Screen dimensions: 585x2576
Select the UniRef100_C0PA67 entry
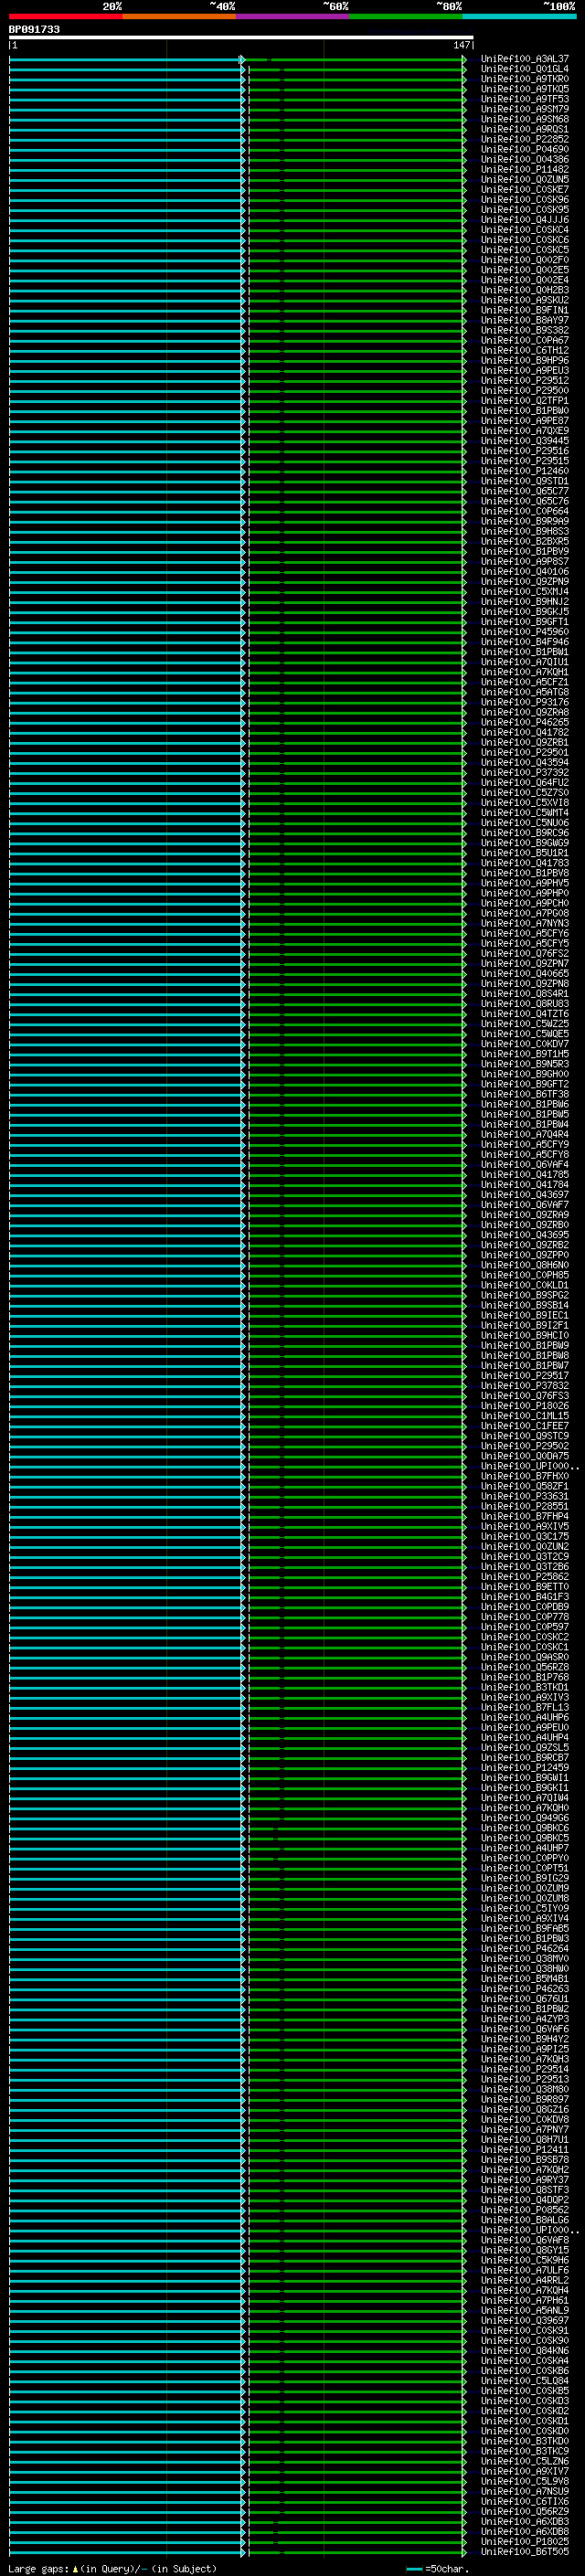point(524,341)
